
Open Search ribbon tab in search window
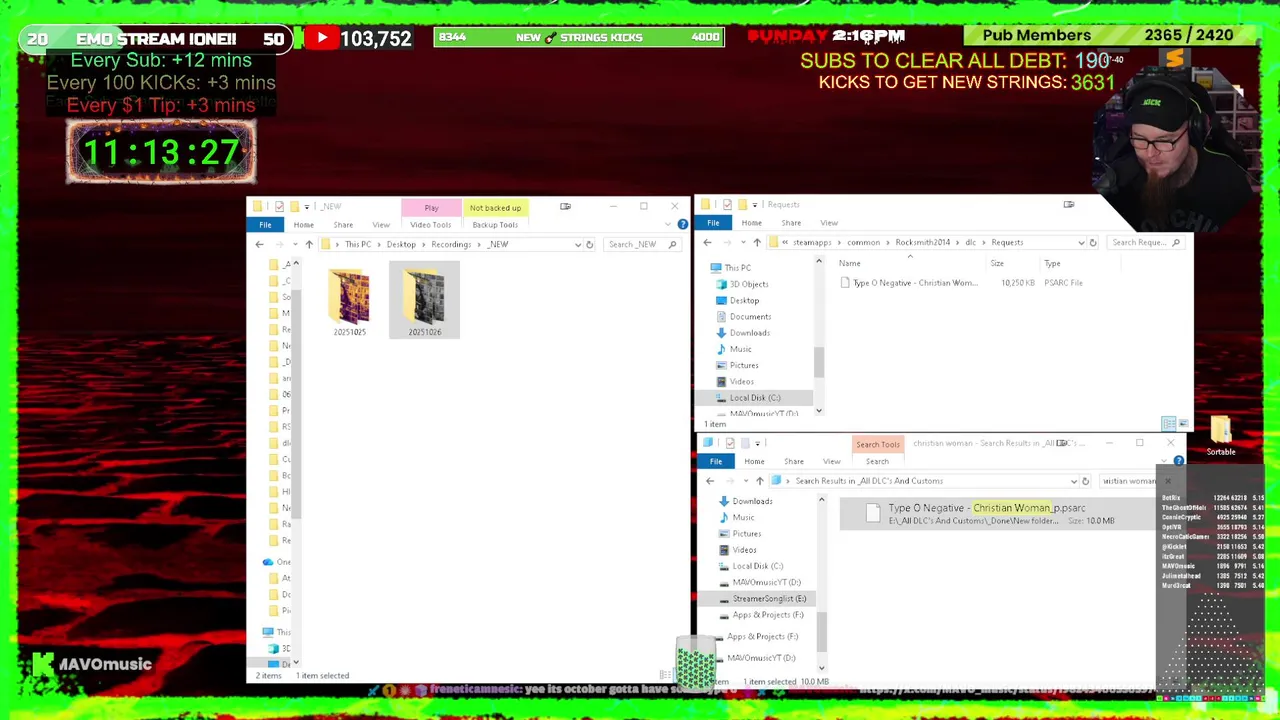pyautogui.click(x=877, y=462)
